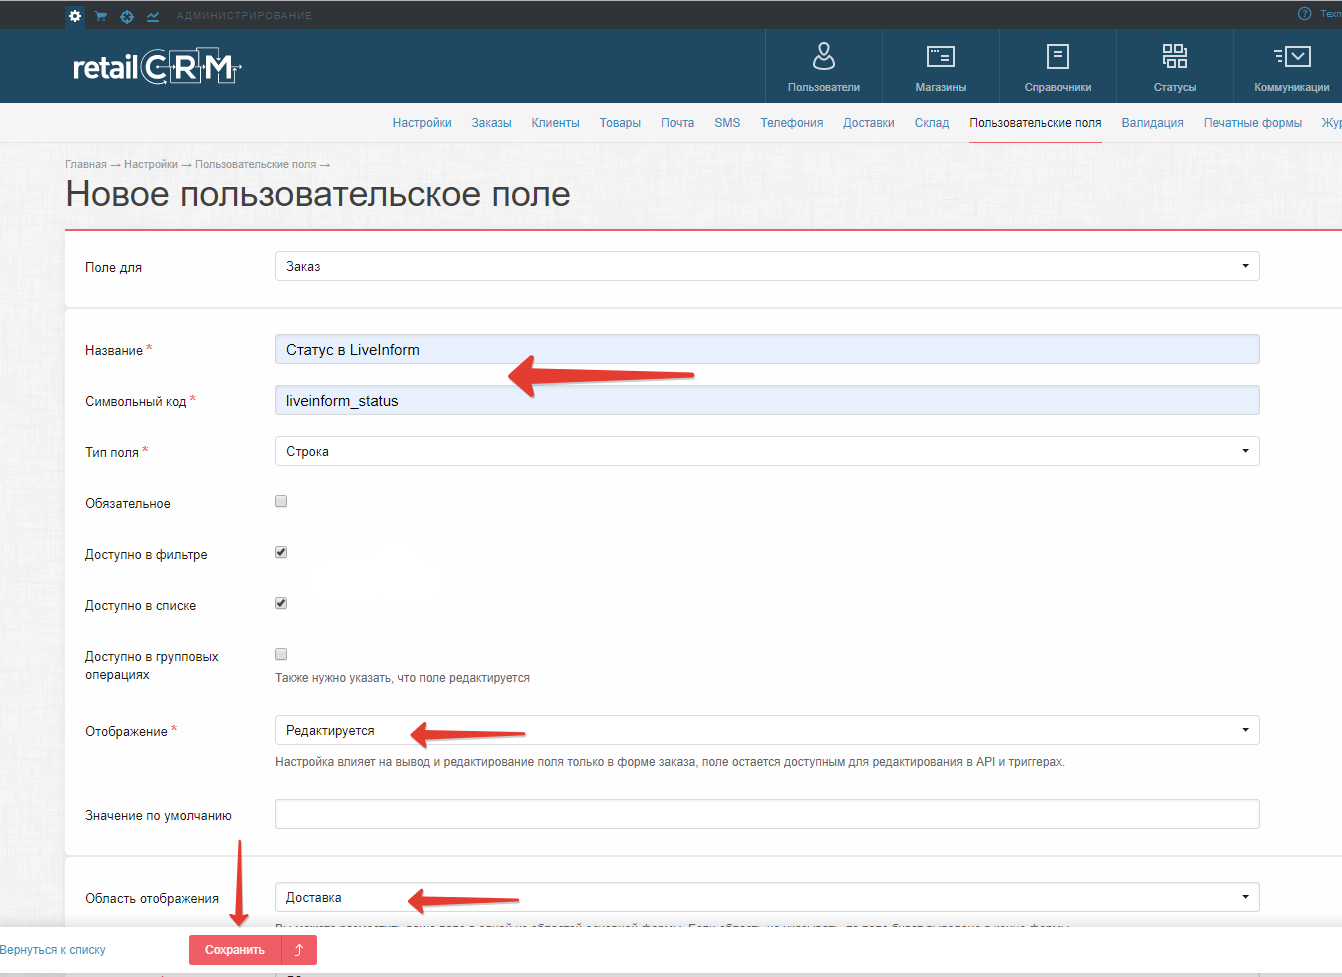This screenshot has height=977, width=1342.
Task: Toggle the Обязательное checkbox
Action: (281, 501)
